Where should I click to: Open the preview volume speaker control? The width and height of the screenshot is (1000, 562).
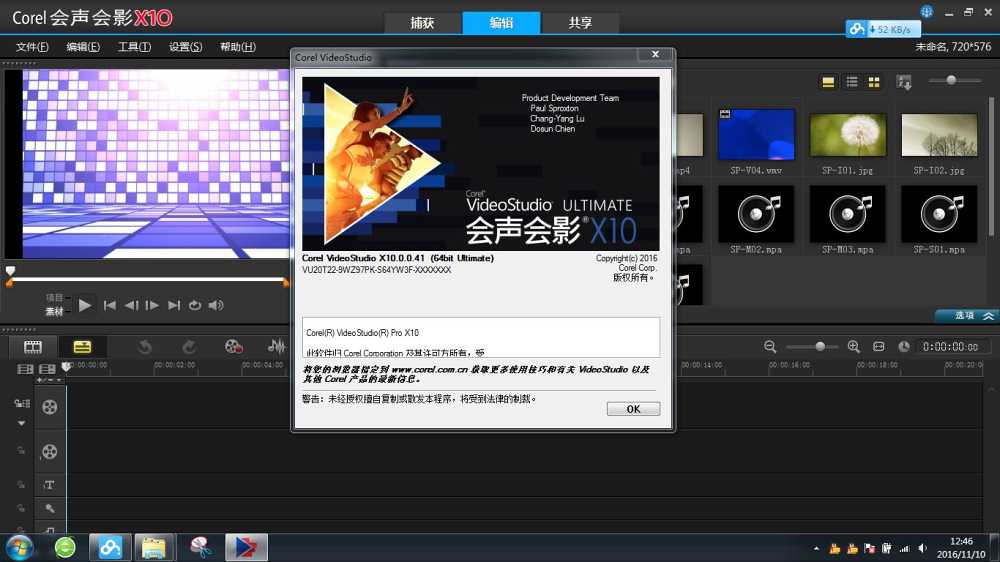(216, 305)
